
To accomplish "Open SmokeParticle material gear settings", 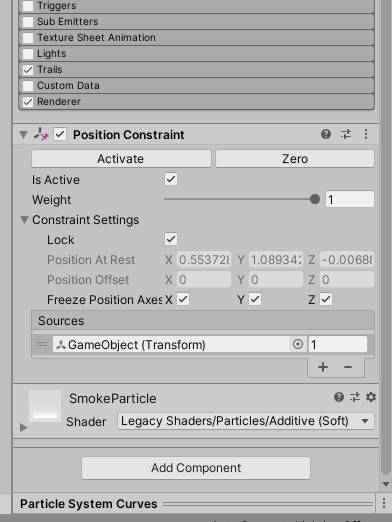I will coord(371,397).
